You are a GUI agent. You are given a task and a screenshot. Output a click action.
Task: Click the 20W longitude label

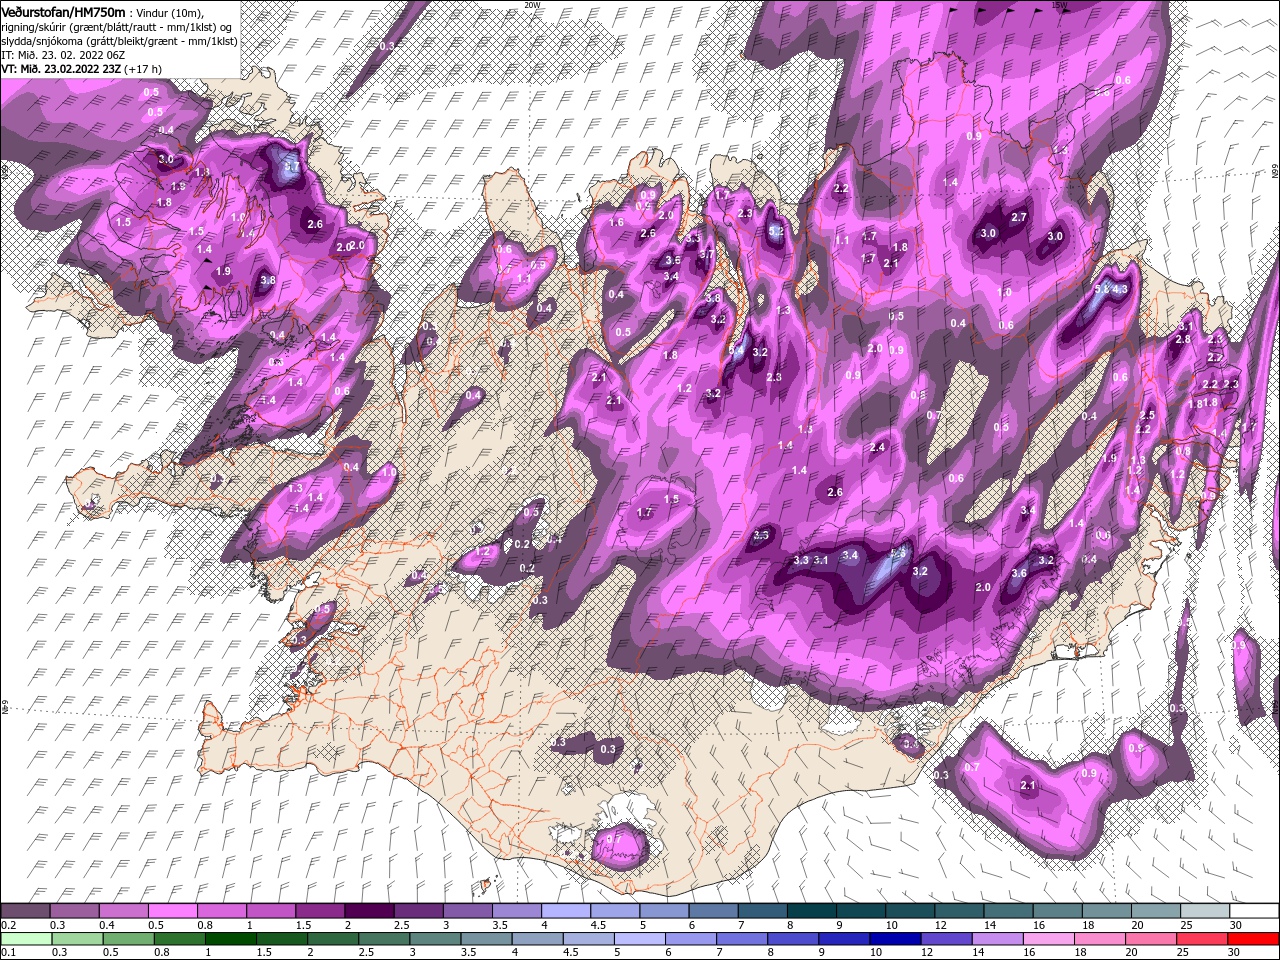[532, 5]
